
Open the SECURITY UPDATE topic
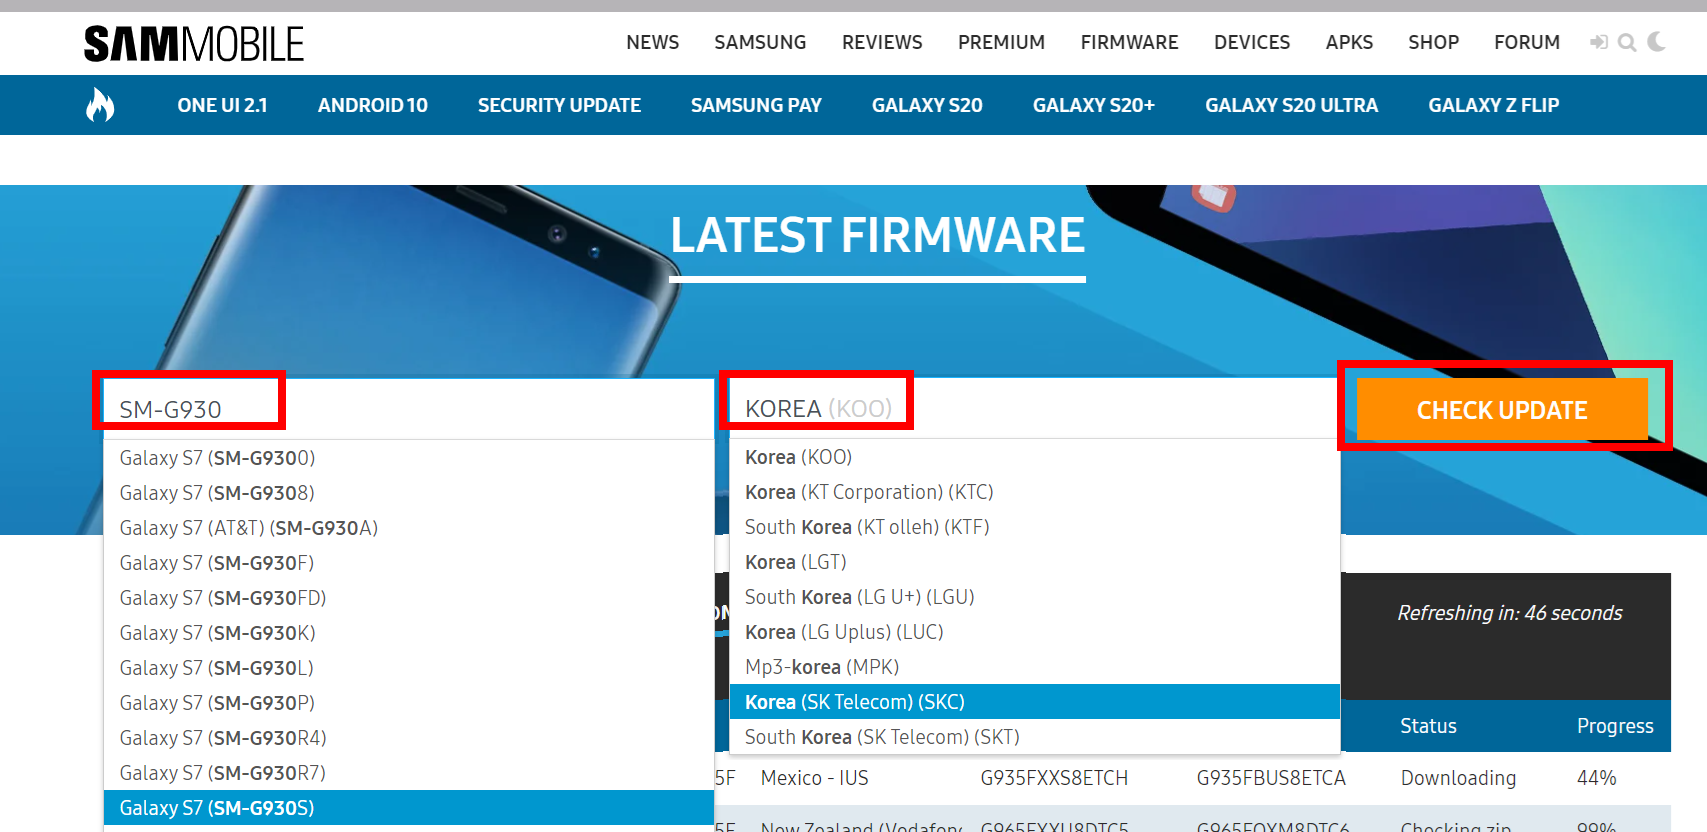pos(559,105)
